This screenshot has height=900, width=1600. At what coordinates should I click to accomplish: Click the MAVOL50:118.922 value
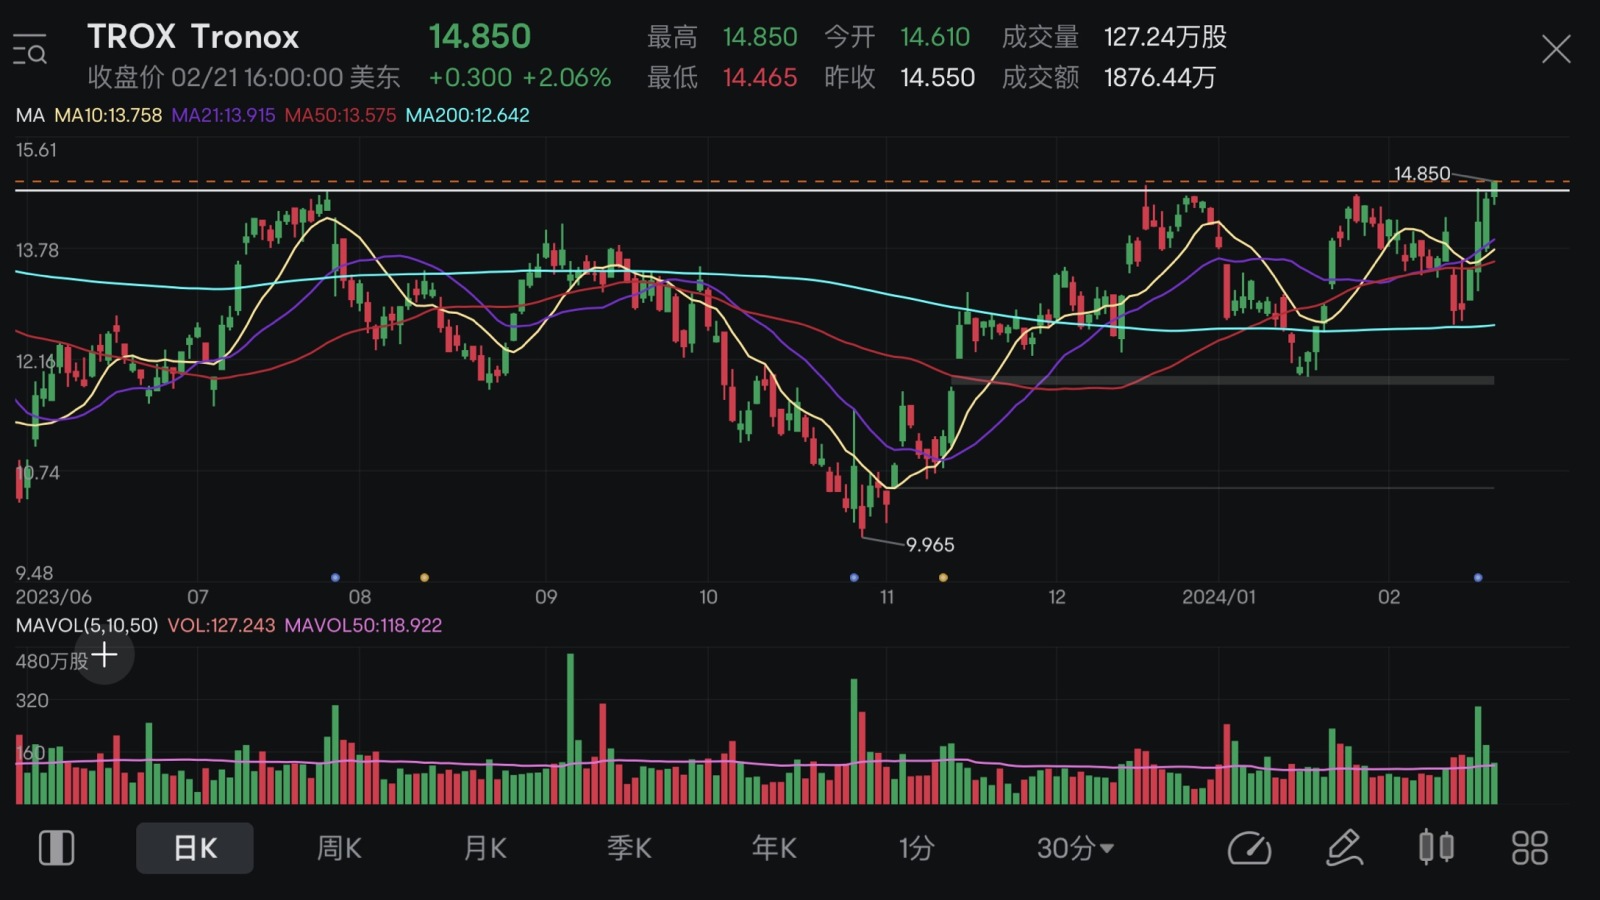pos(363,625)
